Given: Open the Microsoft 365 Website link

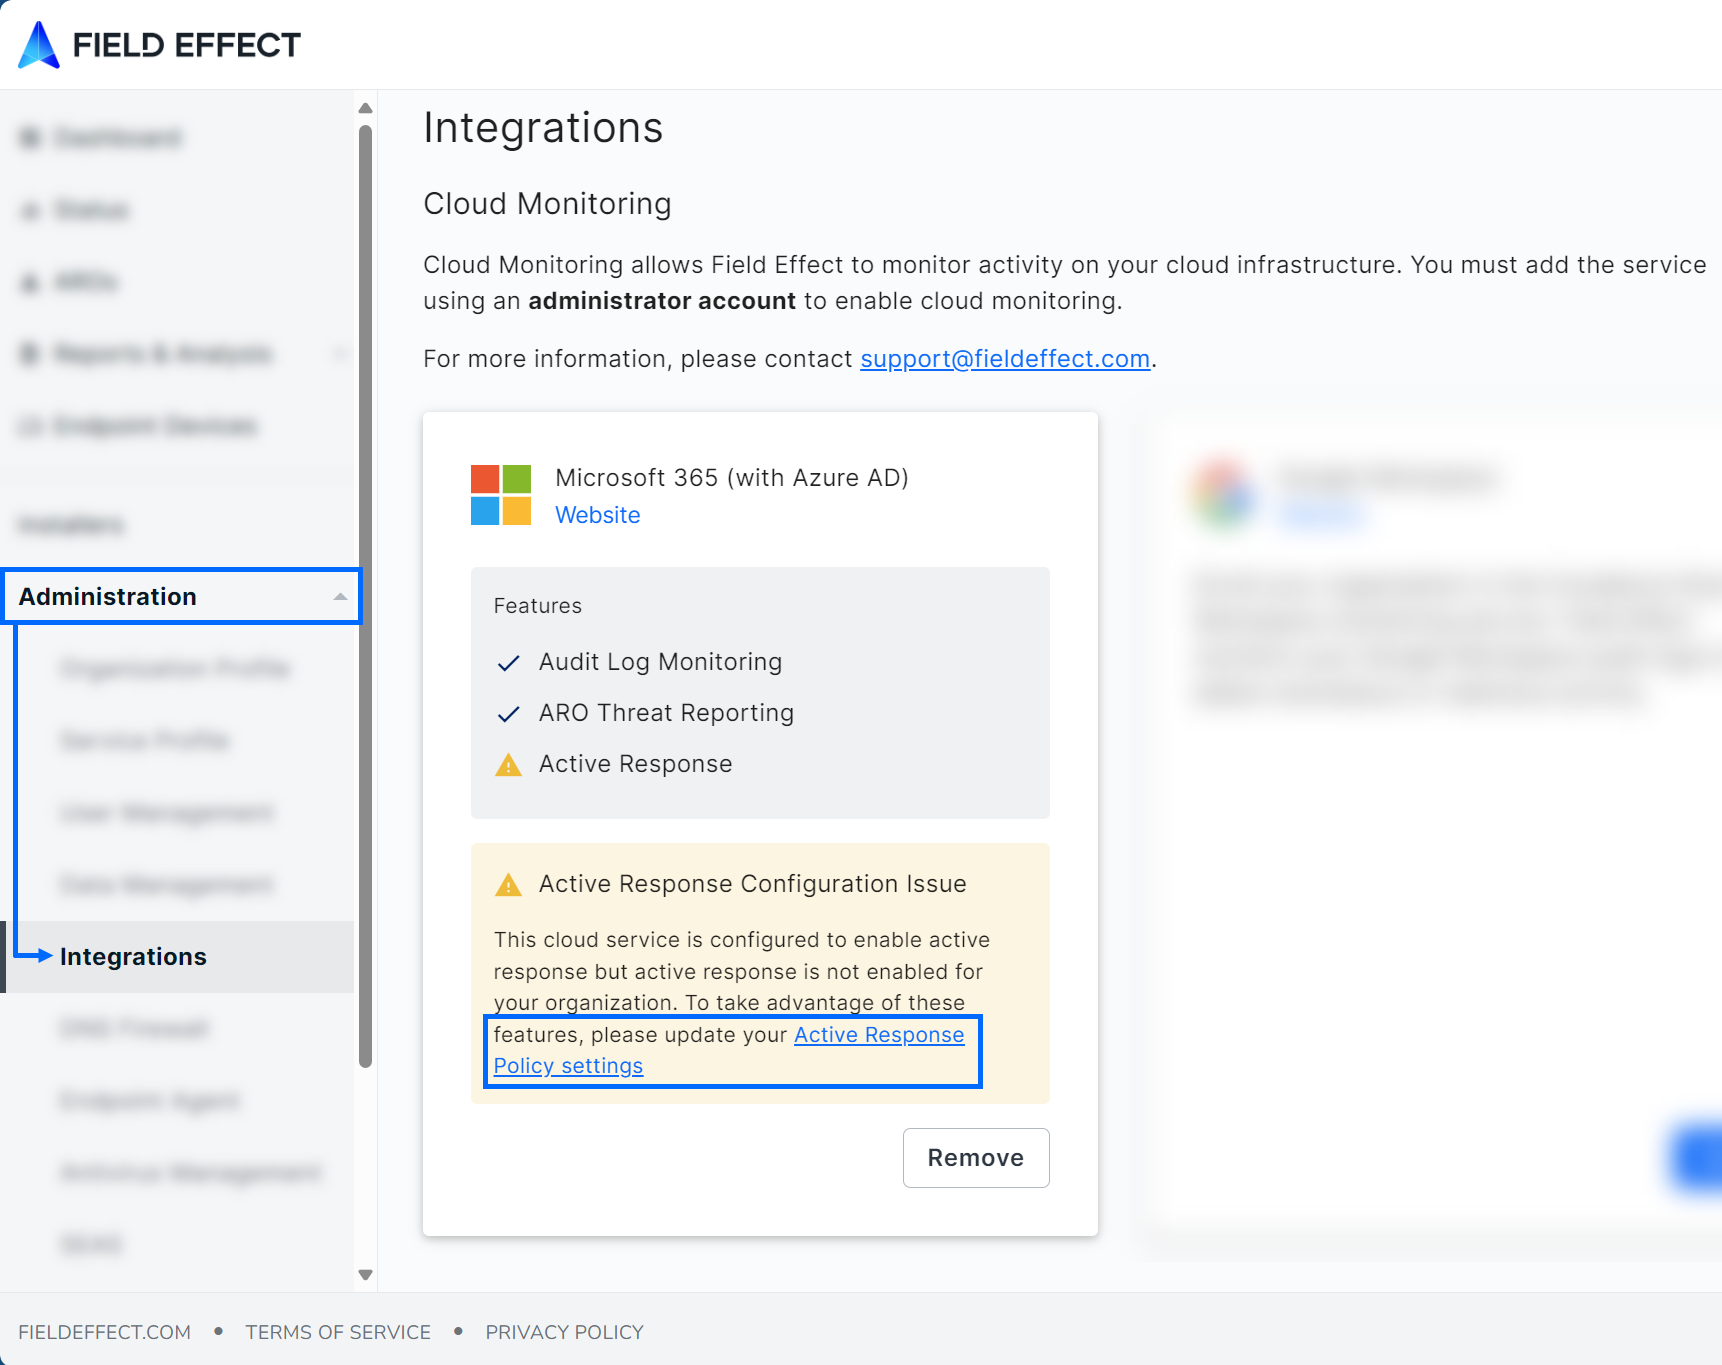Looking at the screenshot, I should coord(597,515).
